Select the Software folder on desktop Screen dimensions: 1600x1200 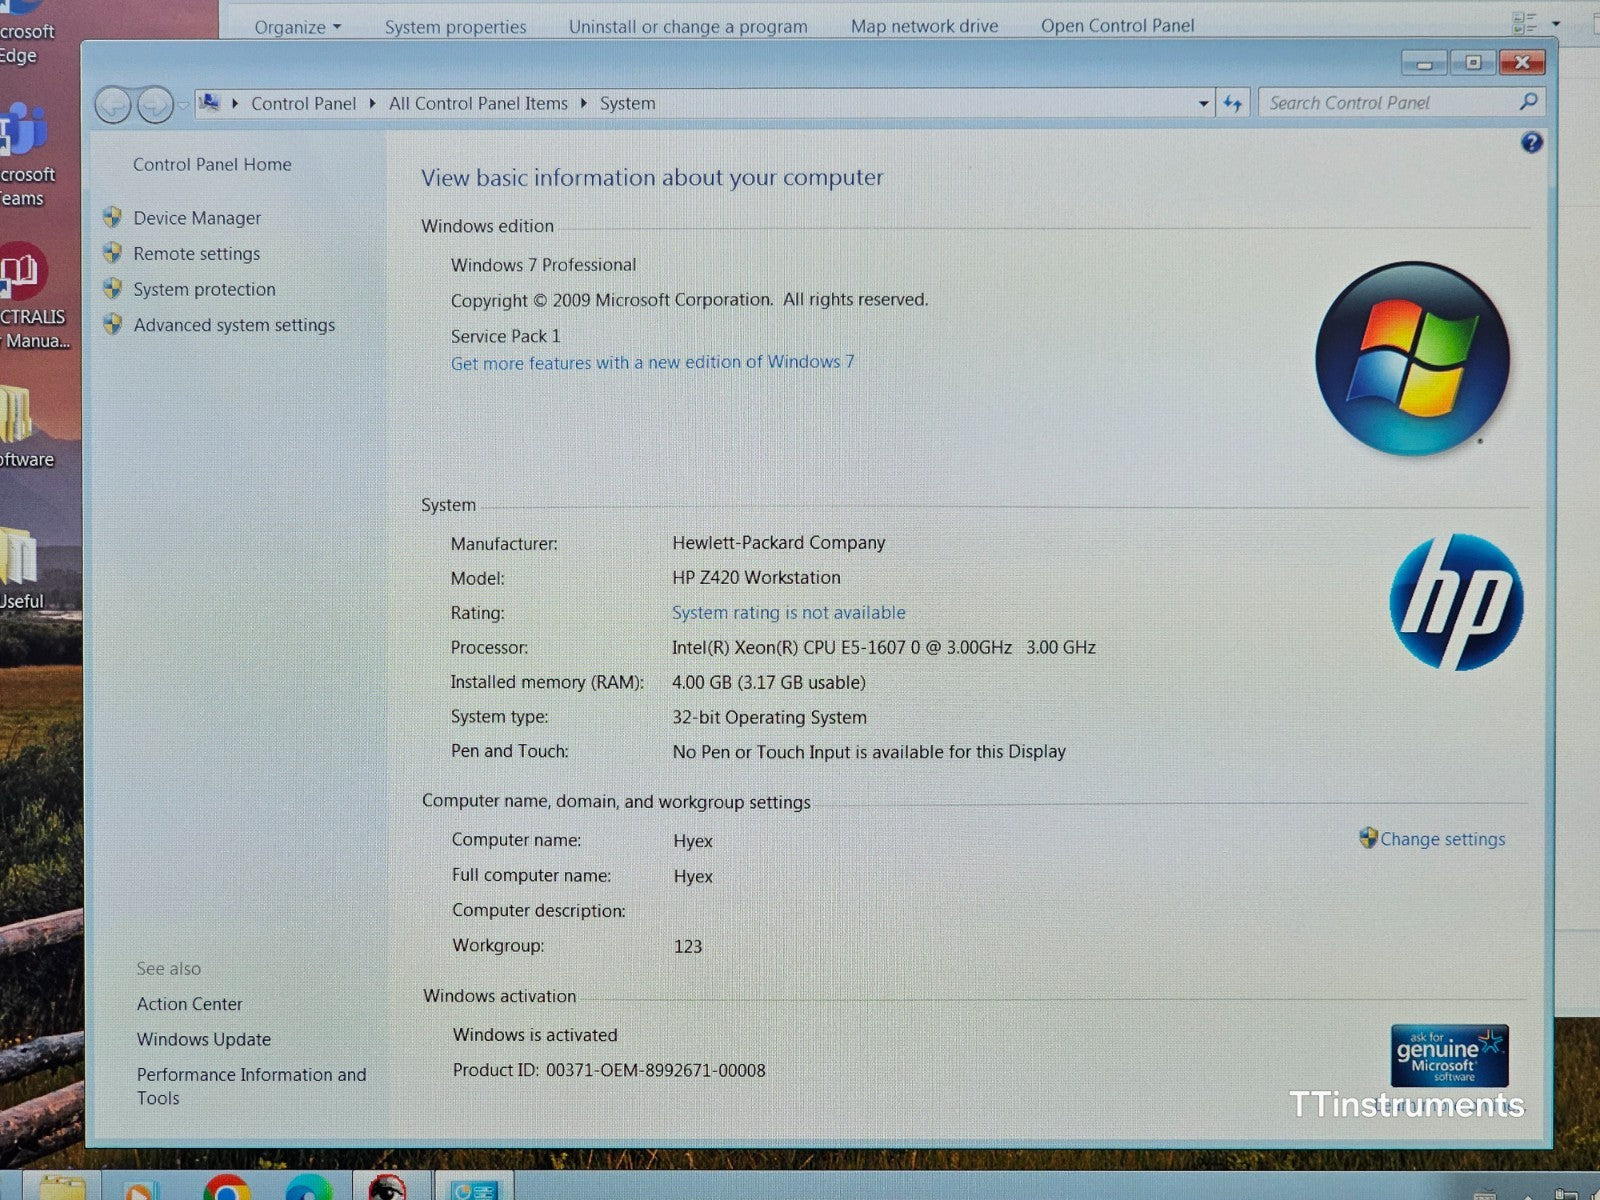point(26,428)
